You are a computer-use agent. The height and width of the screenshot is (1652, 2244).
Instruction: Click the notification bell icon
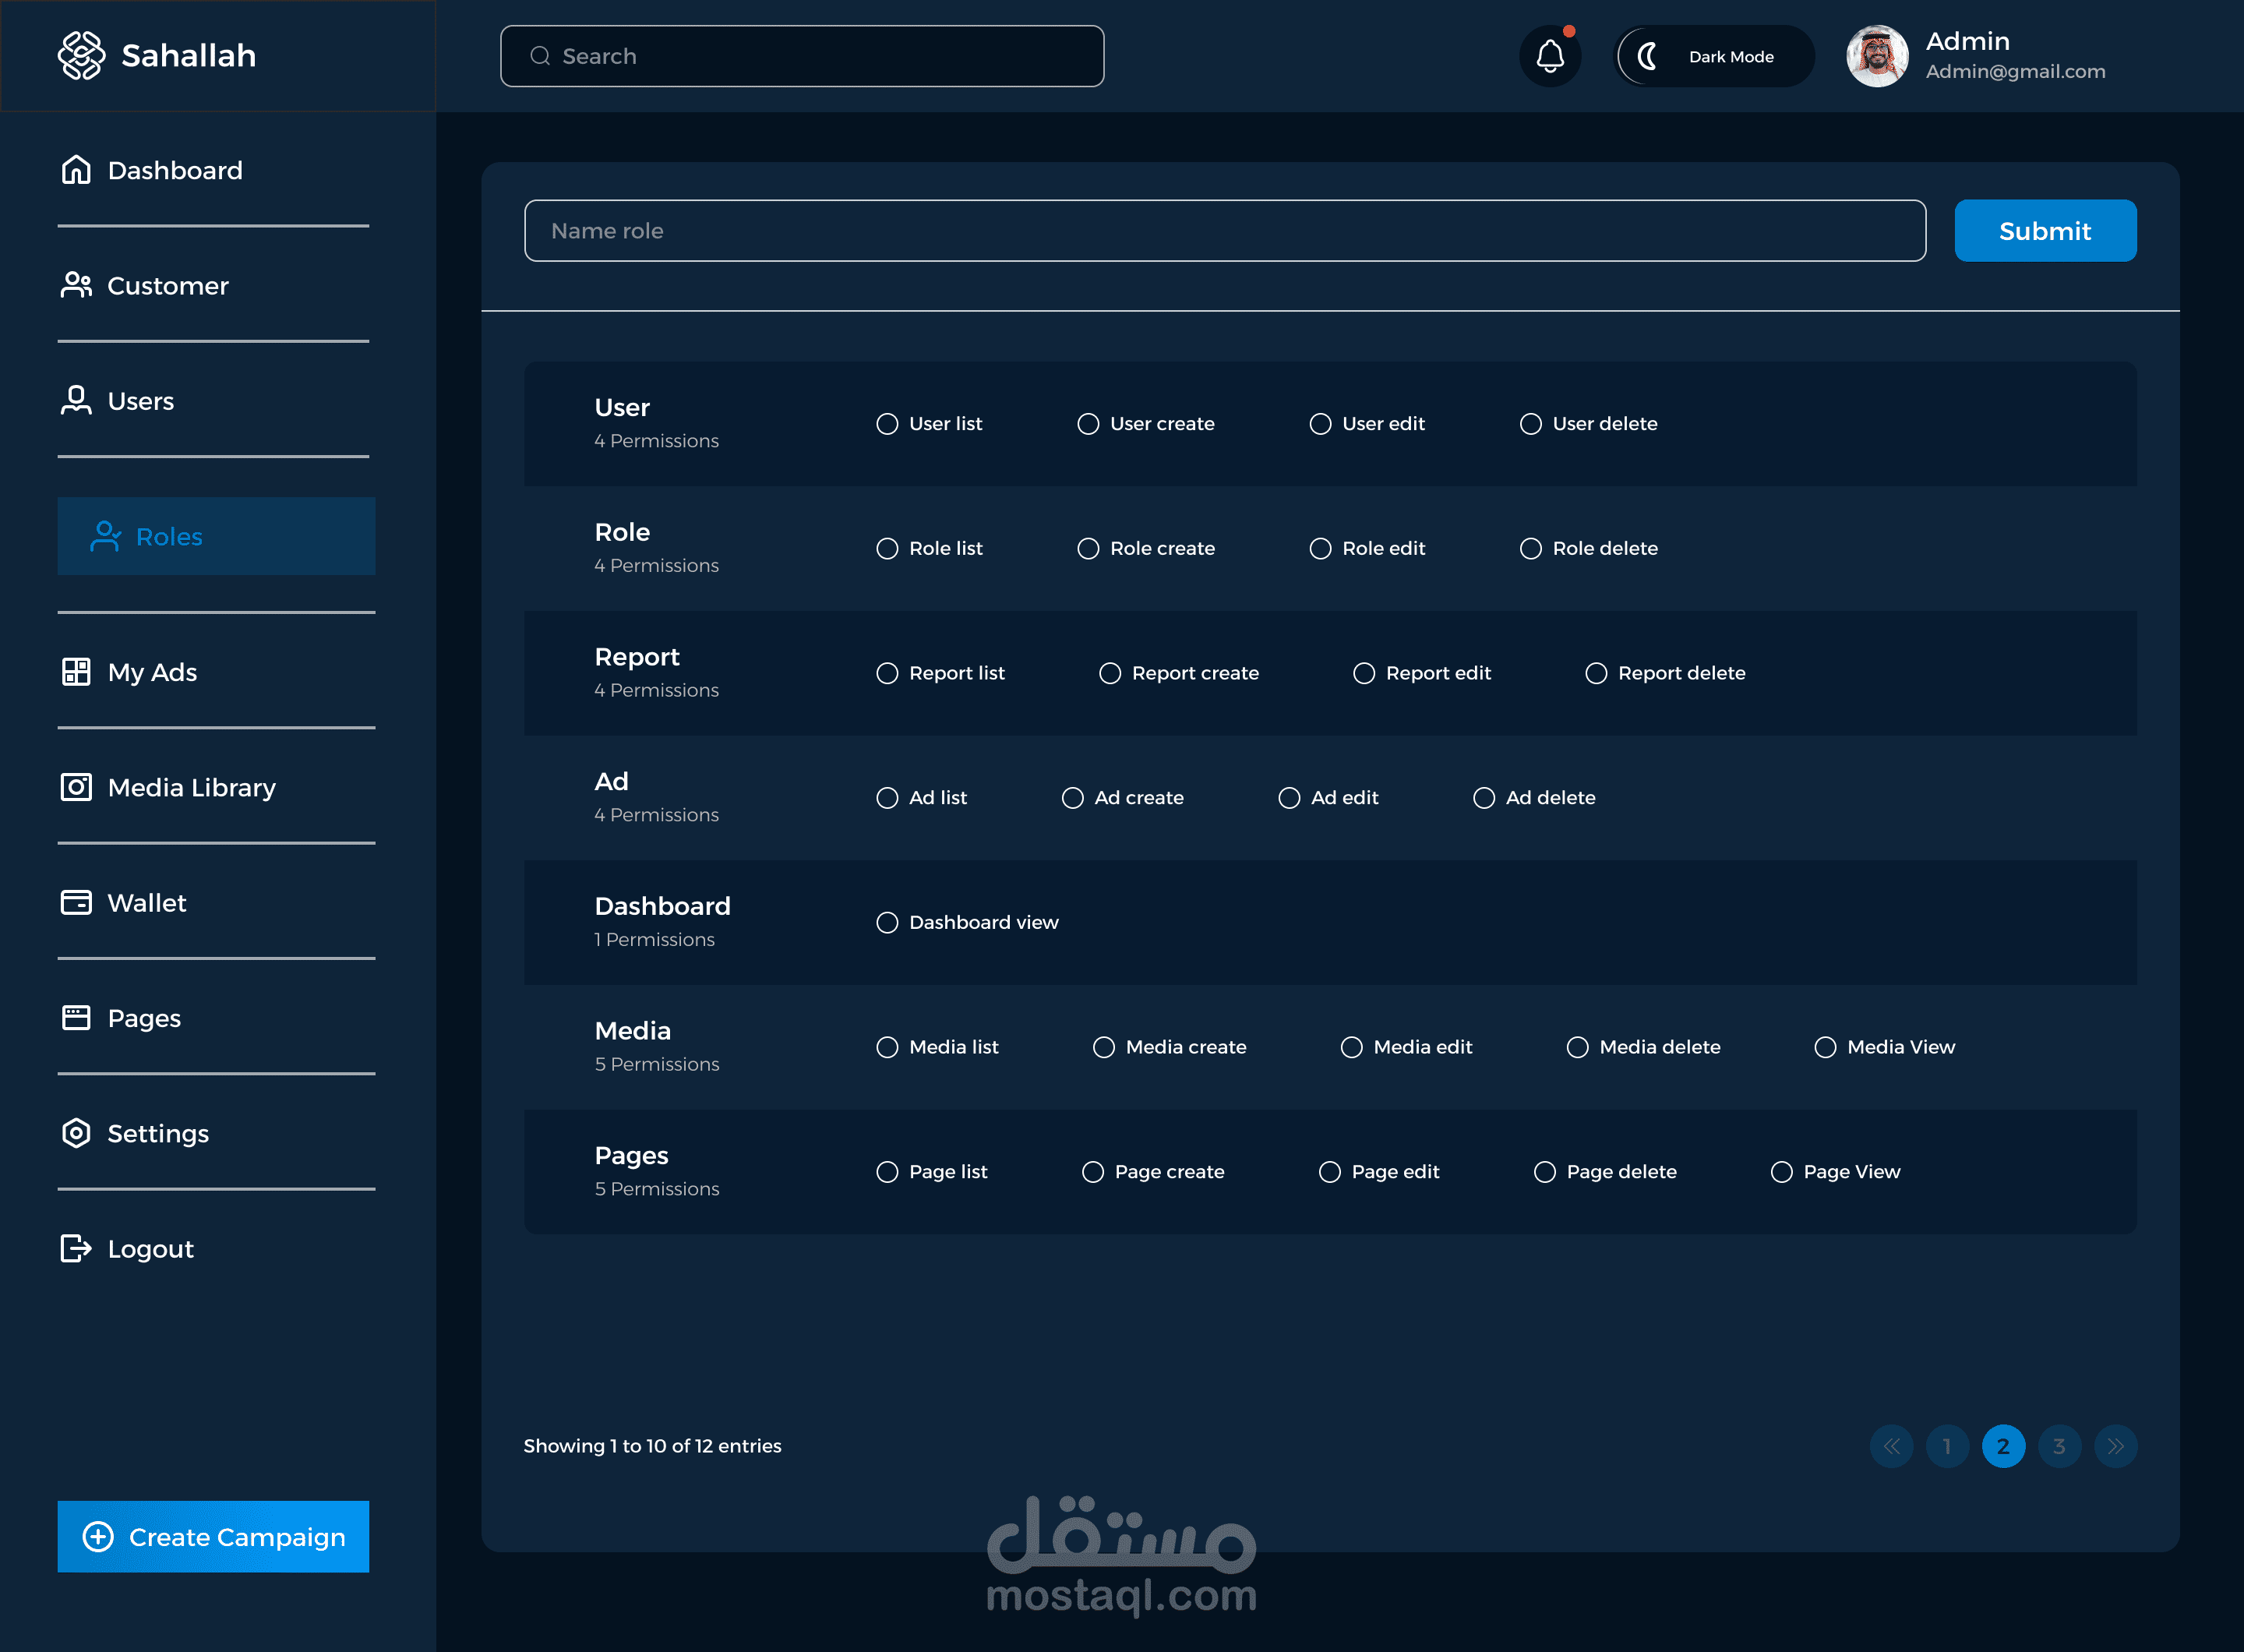(x=1549, y=56)
